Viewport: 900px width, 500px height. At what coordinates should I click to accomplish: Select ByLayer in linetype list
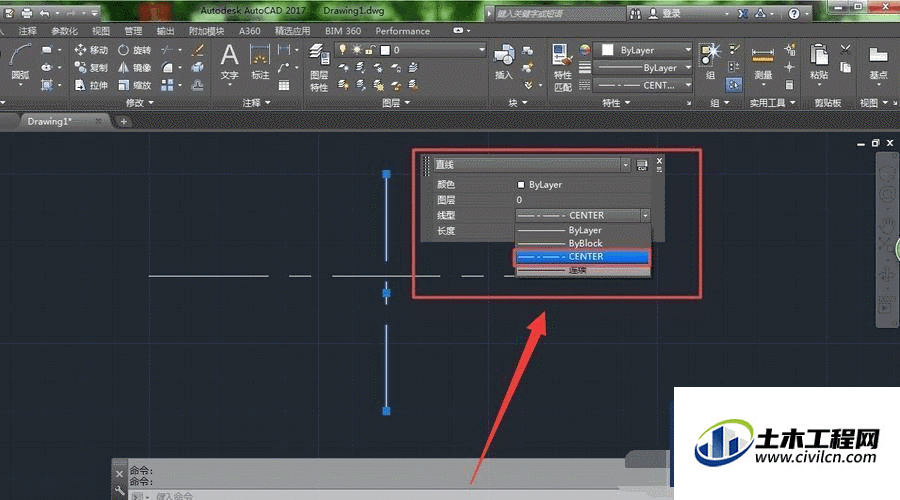click(583, 230)
